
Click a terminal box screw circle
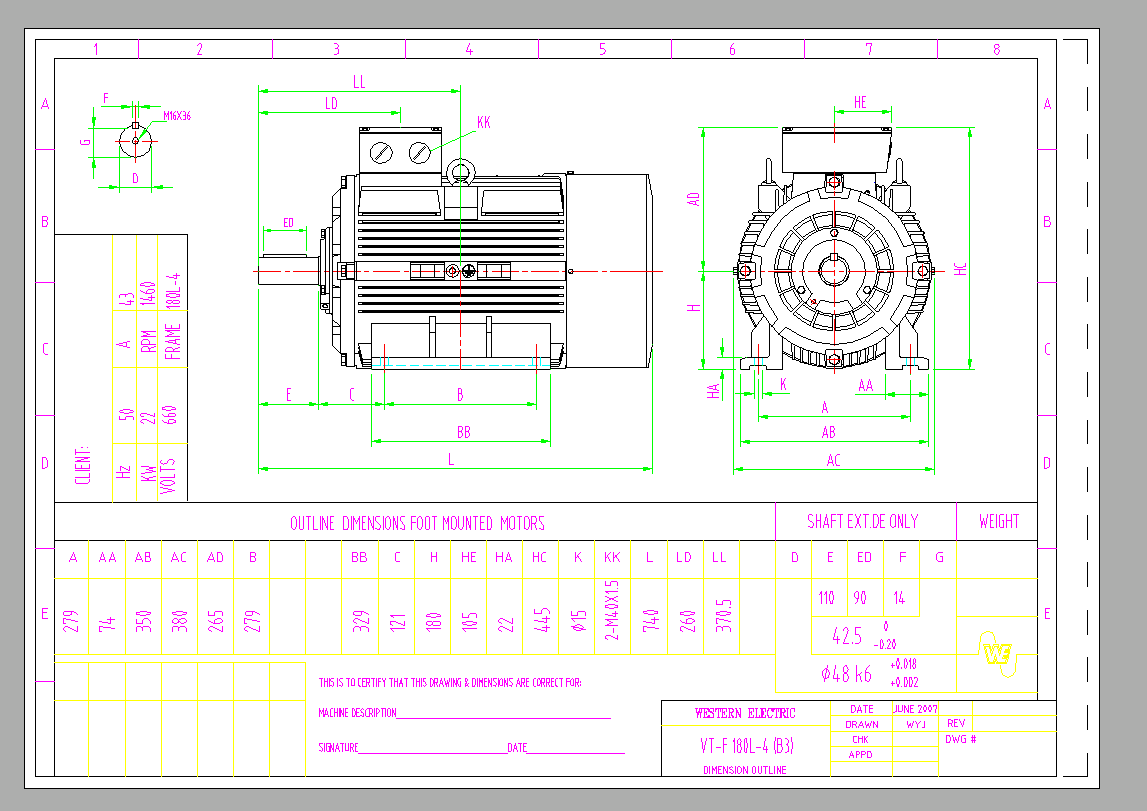click(383, 151)
